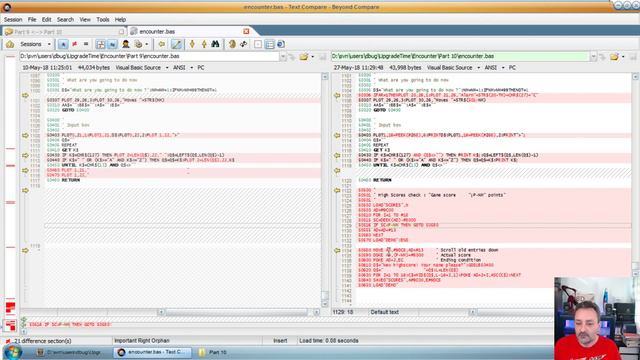Click the File Format icon
This screenshot has width=640, height=360.
[x=138, y=44]
